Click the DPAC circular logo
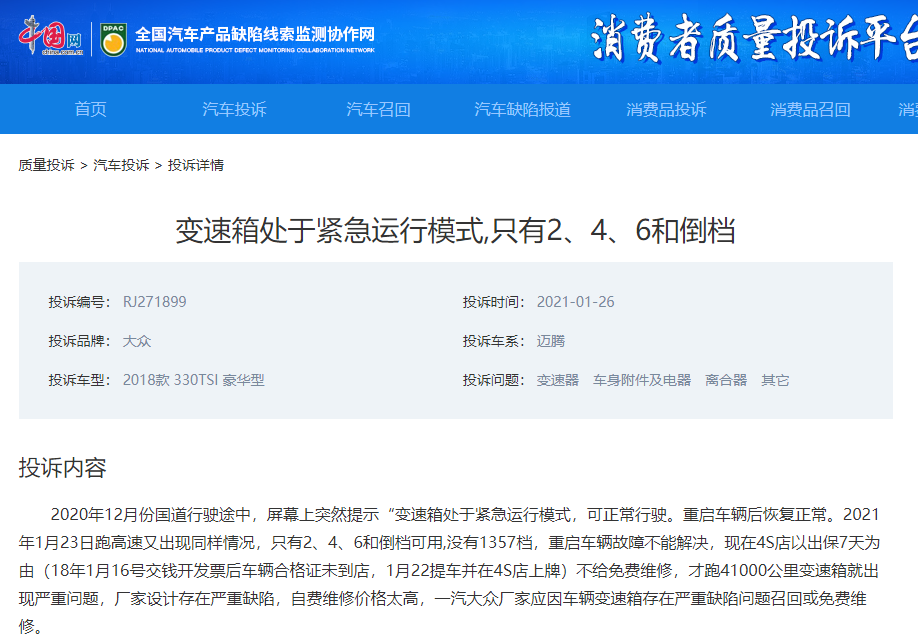918x642 pixels. tap(114, 40)
